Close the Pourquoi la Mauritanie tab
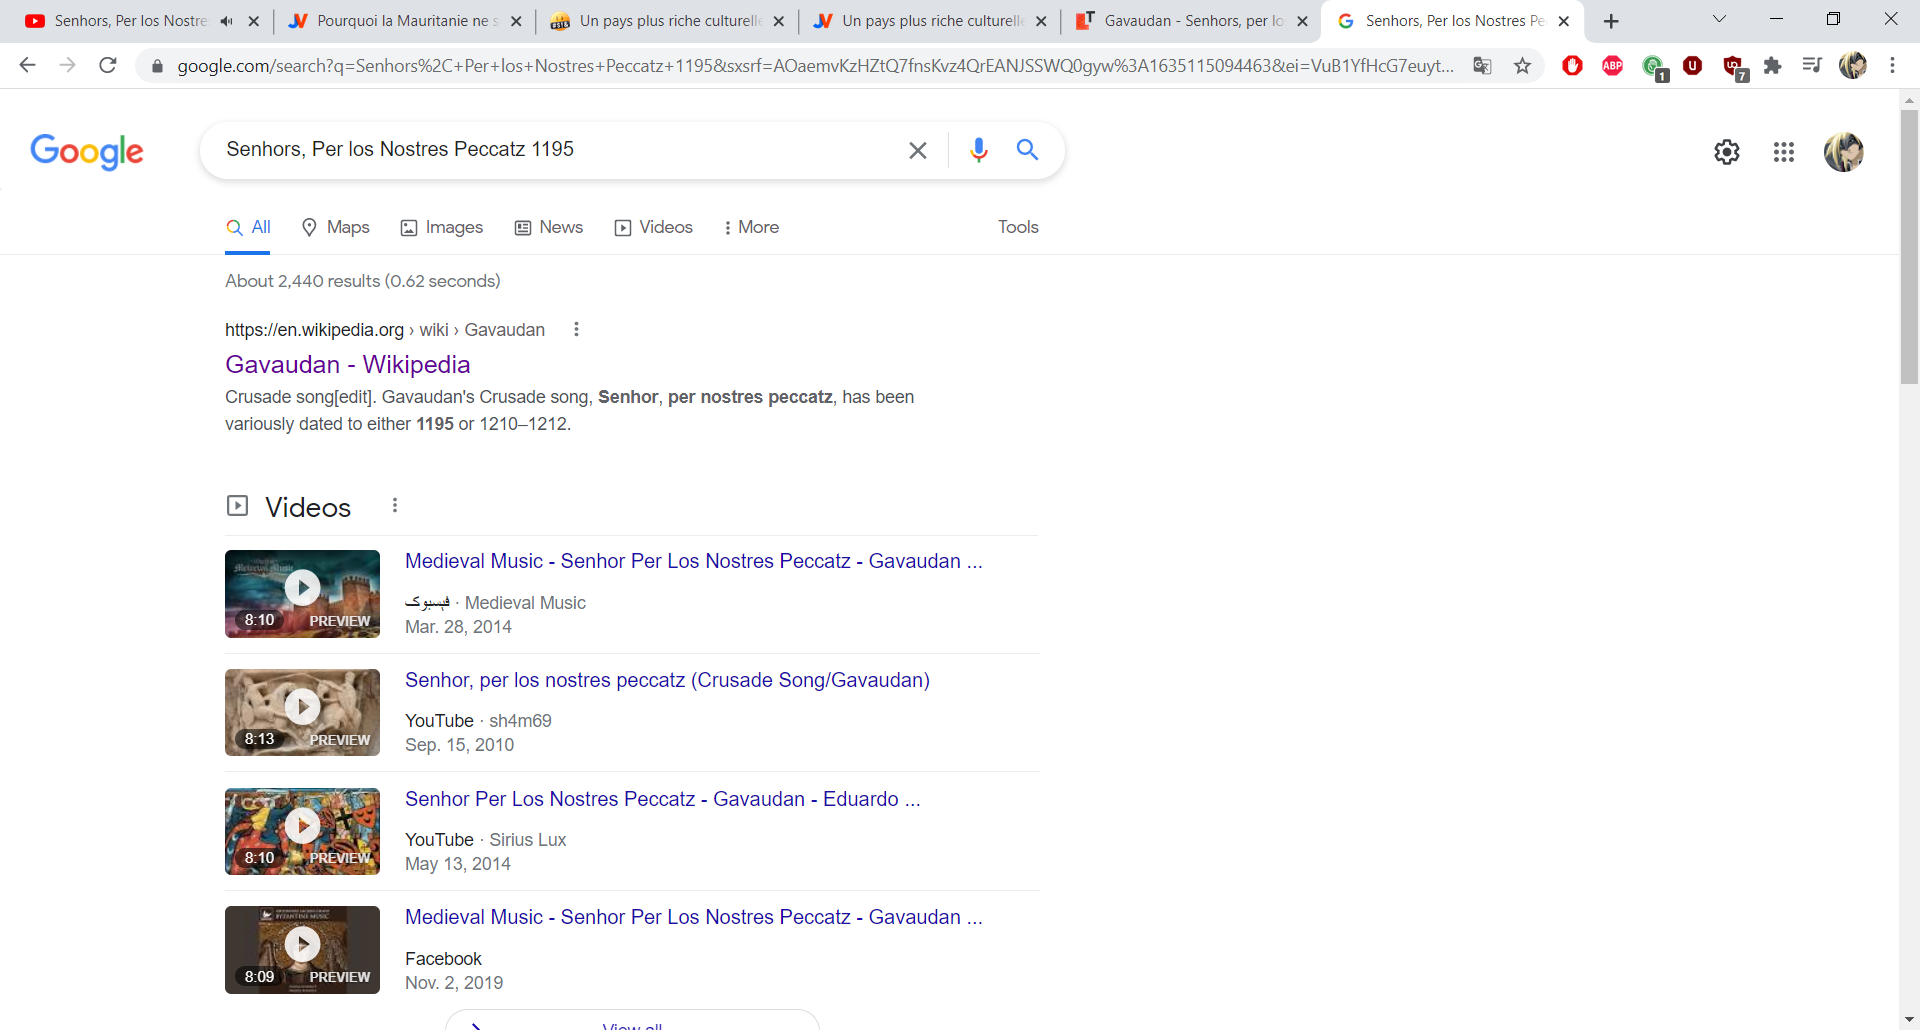Viewport: 1920px width, 1030px height. point(516,21)
